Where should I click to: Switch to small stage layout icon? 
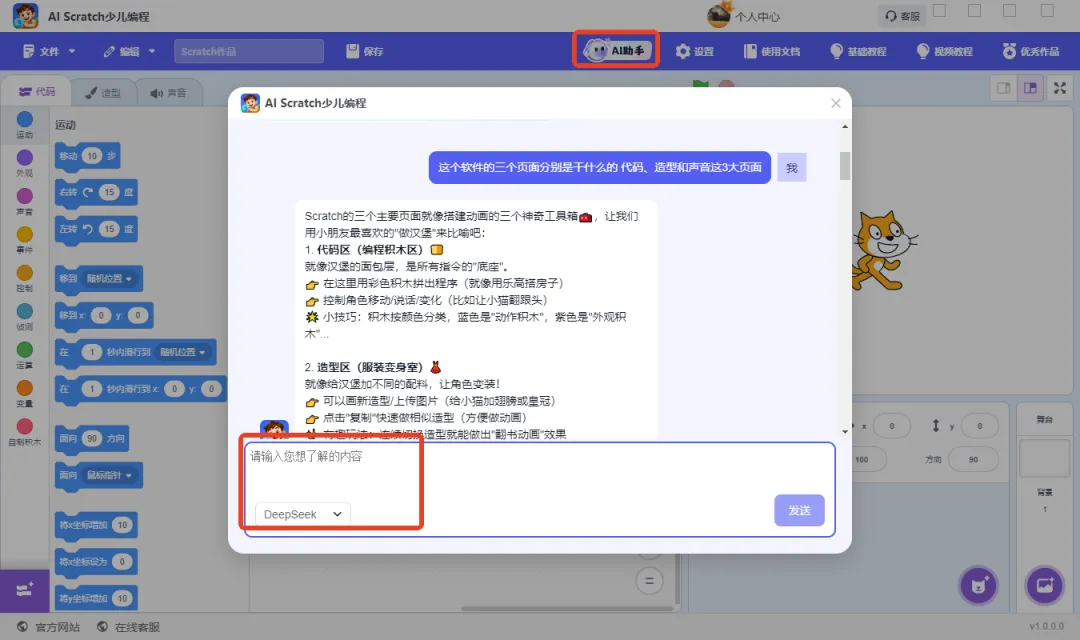1004,88
